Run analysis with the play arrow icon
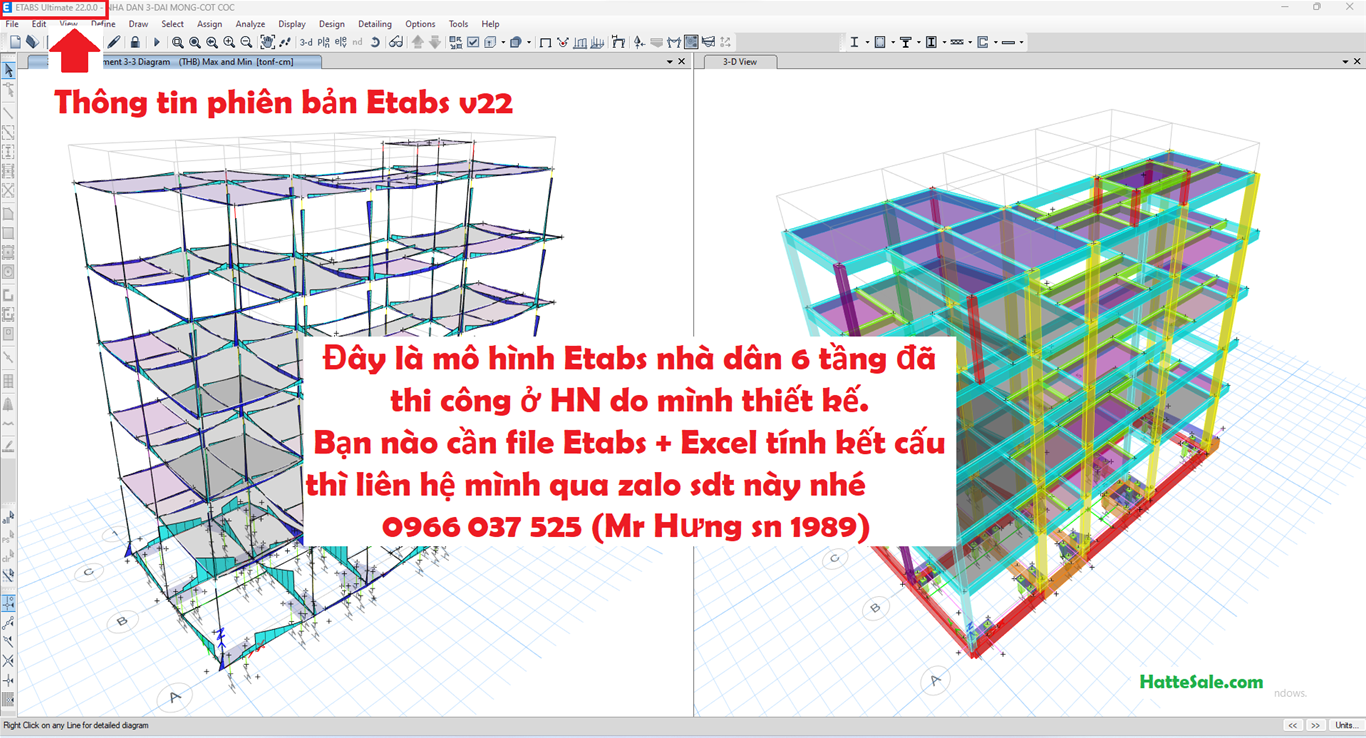This screenshot has height=738, width=1366. point(156,42)
